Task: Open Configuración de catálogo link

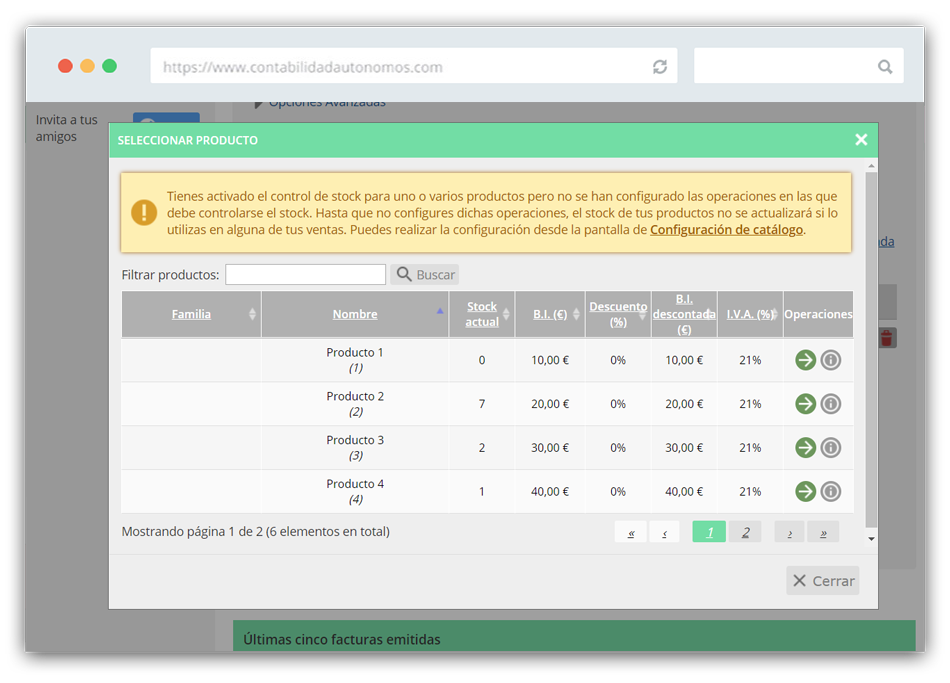Action: 726,230
